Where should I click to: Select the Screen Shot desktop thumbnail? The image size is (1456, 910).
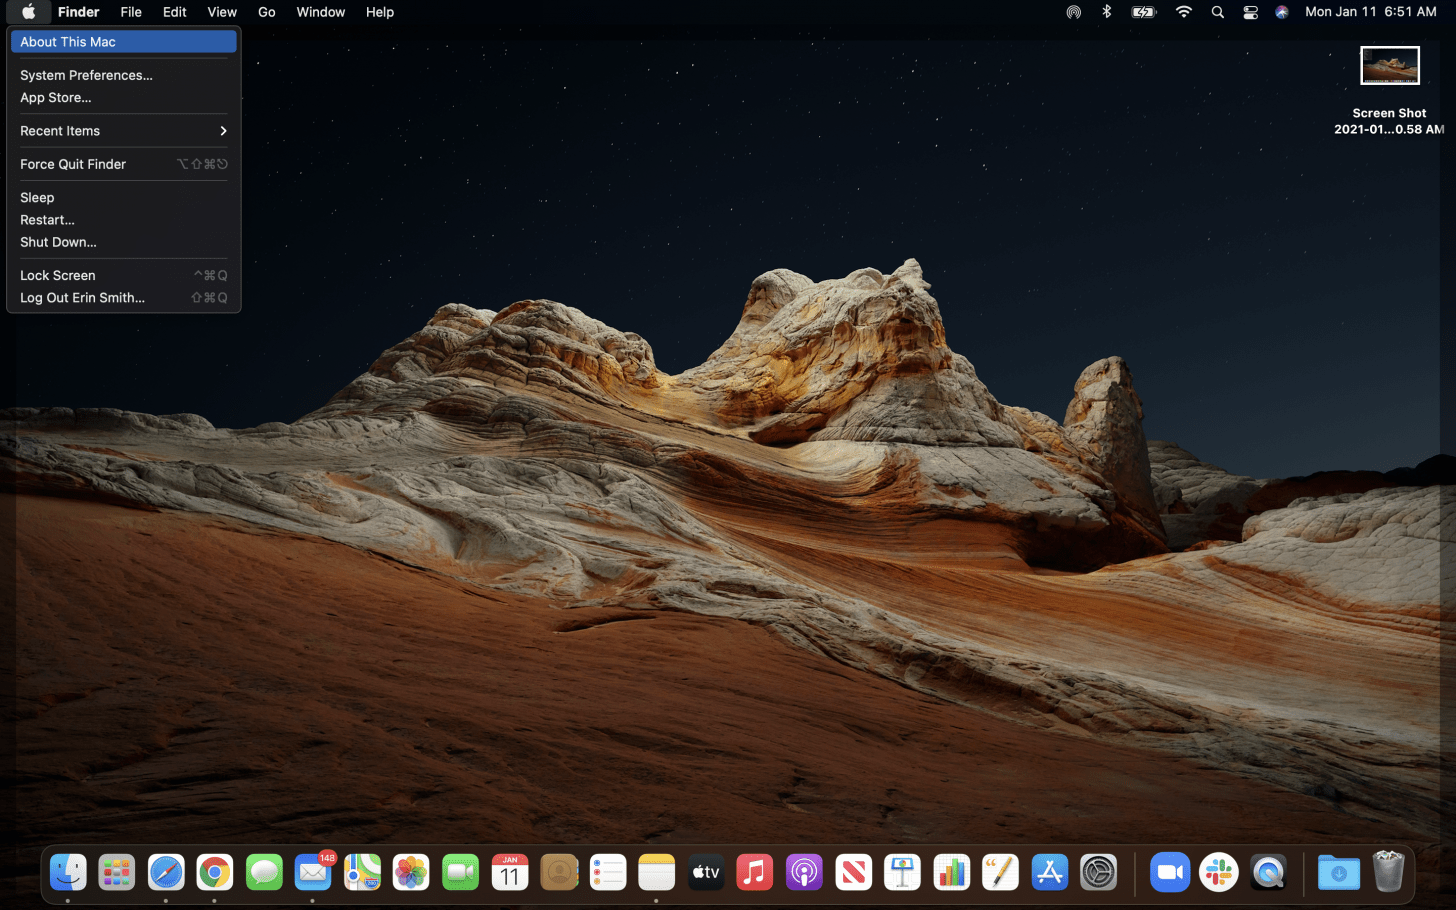[1389, 66]
